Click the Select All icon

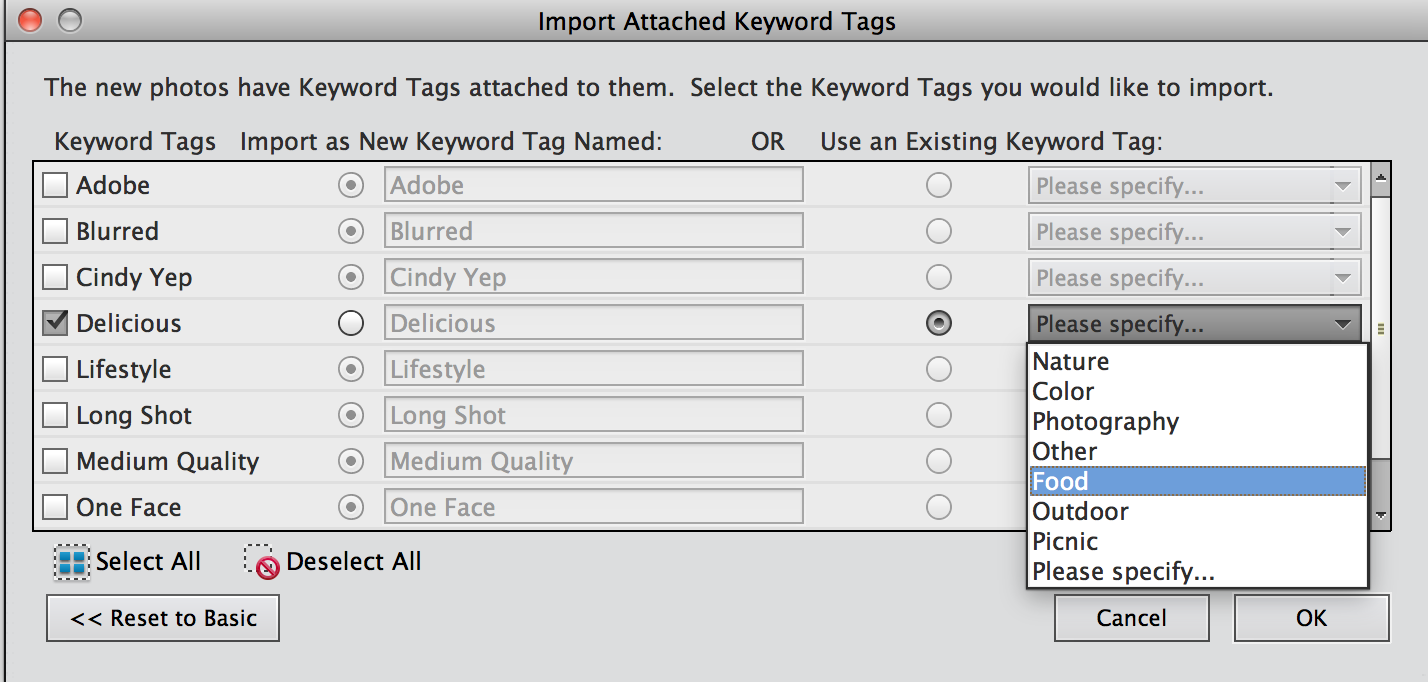pyautogui.click(x=72, y=562)
